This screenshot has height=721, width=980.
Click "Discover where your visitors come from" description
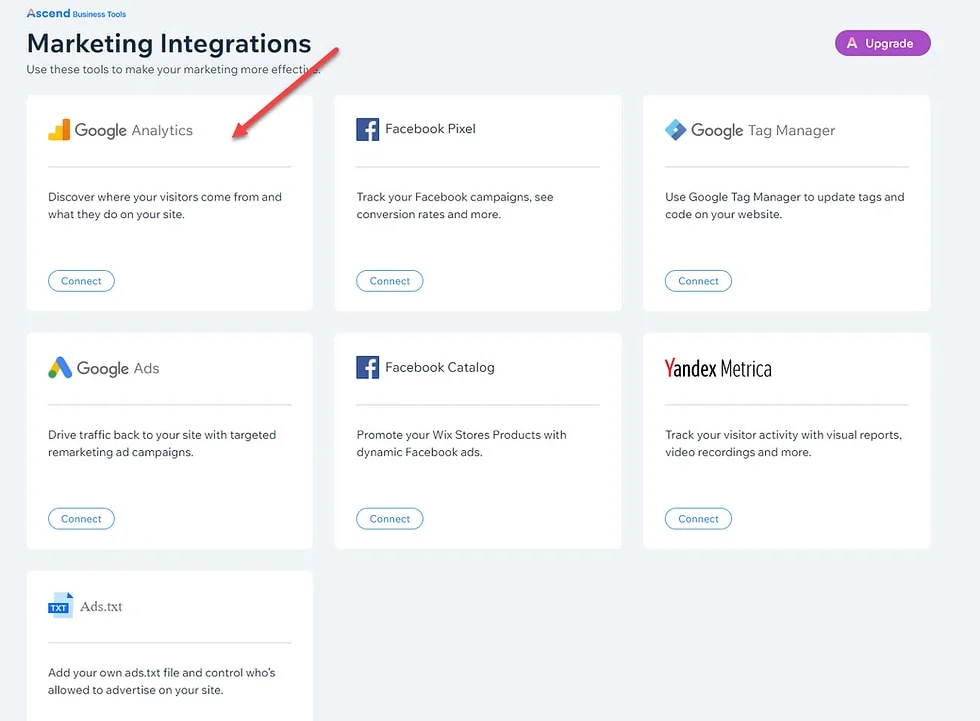pos(165,206)
